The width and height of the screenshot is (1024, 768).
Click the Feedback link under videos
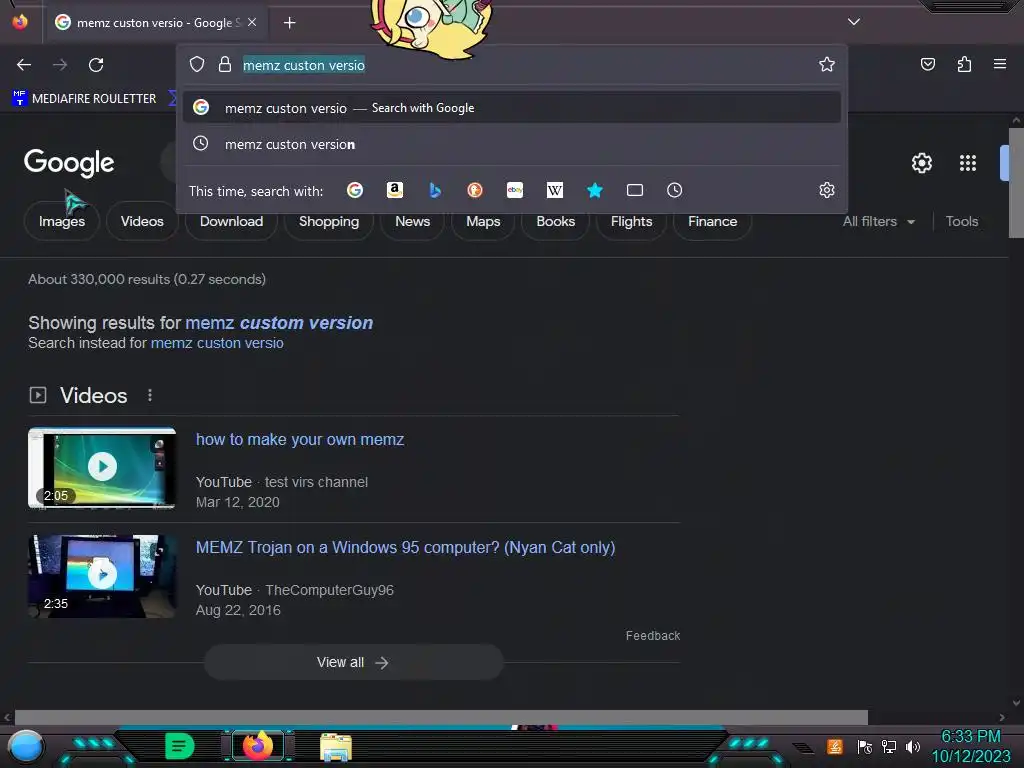point(652,635)
